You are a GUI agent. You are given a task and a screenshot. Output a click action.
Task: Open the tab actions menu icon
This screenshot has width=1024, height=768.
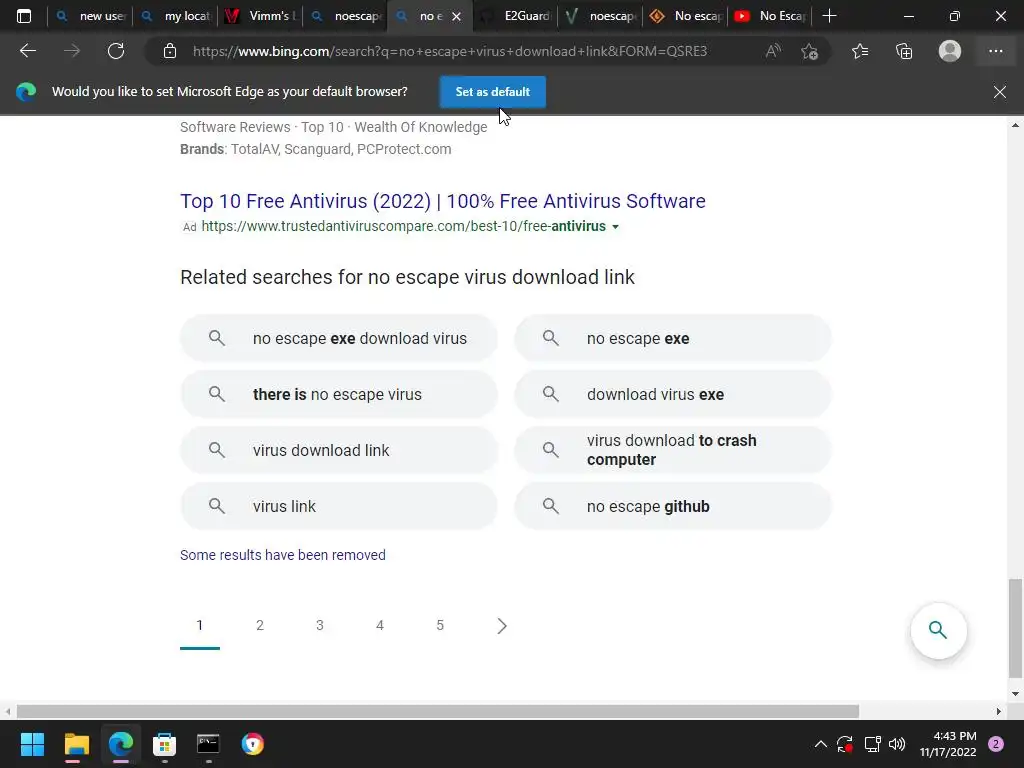(x=24, y=16)
